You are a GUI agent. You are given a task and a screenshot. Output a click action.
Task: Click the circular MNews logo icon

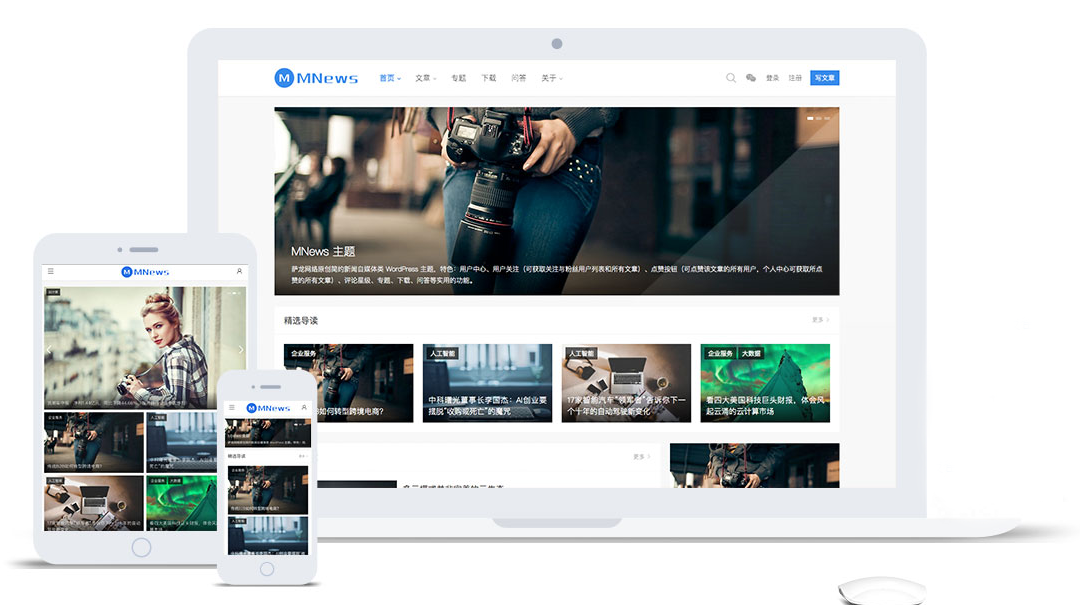283,78
